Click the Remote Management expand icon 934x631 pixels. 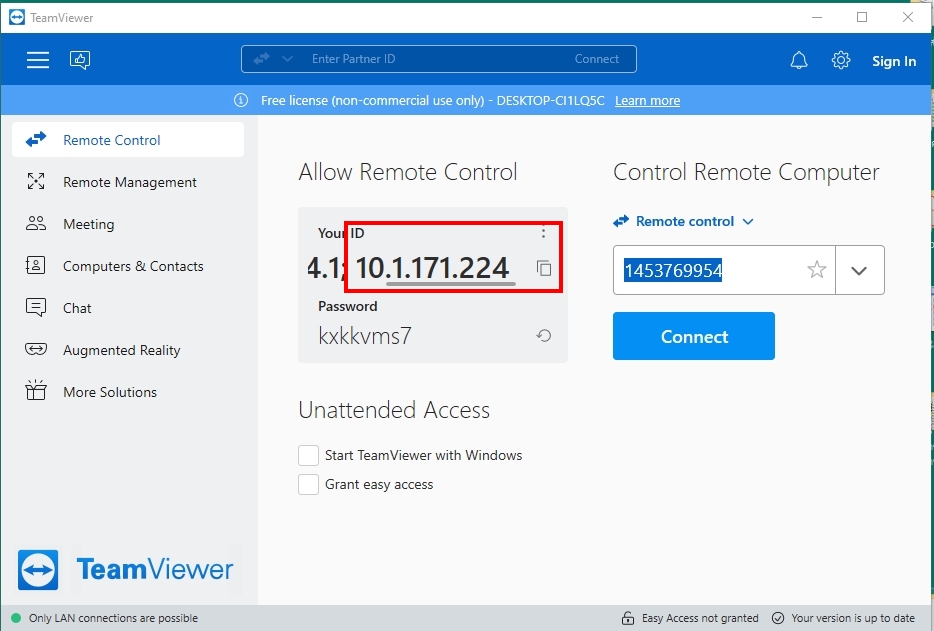[36, 181]
